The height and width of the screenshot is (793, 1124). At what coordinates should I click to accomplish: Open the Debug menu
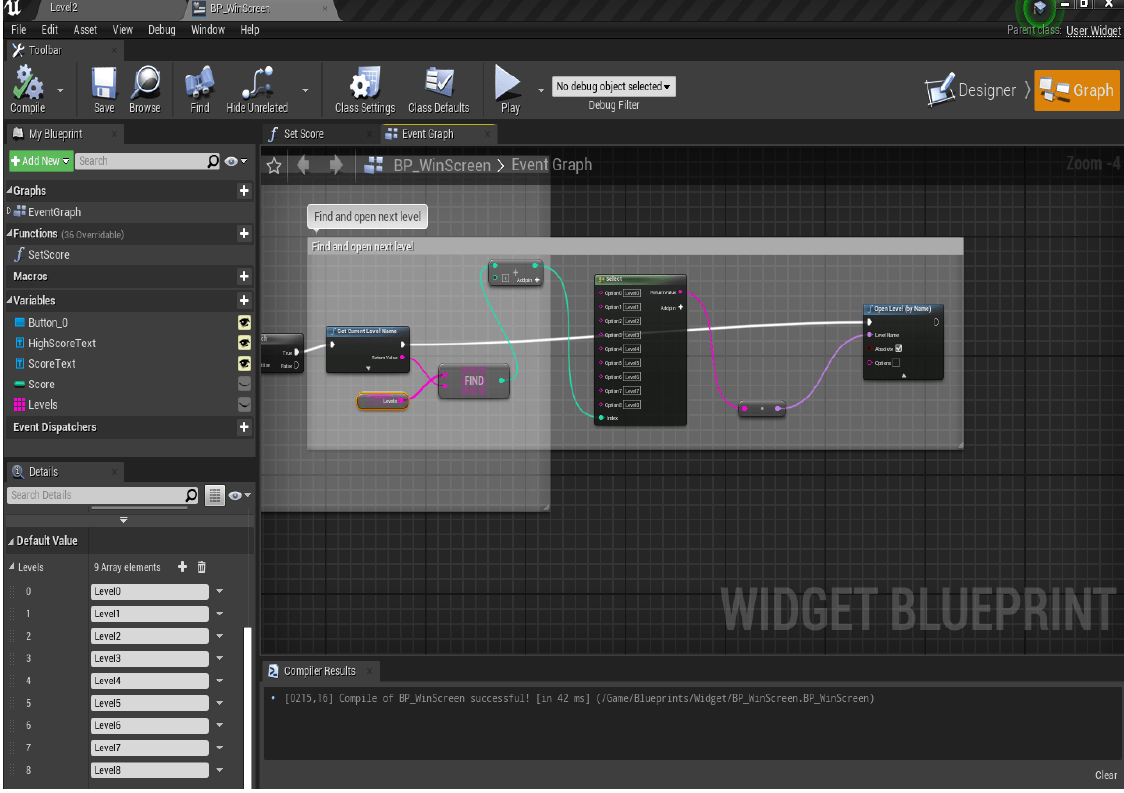tap(161, 30)
